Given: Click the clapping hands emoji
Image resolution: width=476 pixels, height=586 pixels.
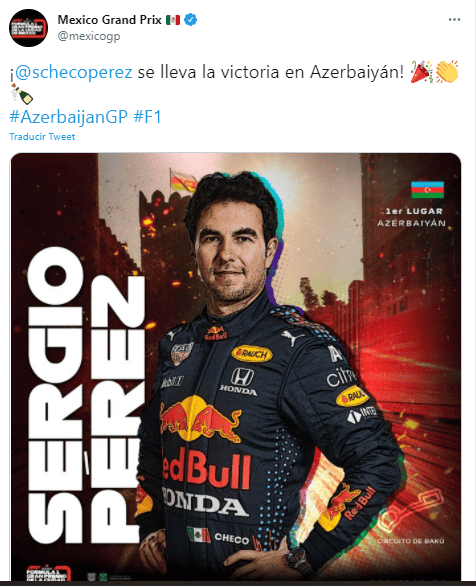Looking at the screenshot, I should tap(447, 71).
